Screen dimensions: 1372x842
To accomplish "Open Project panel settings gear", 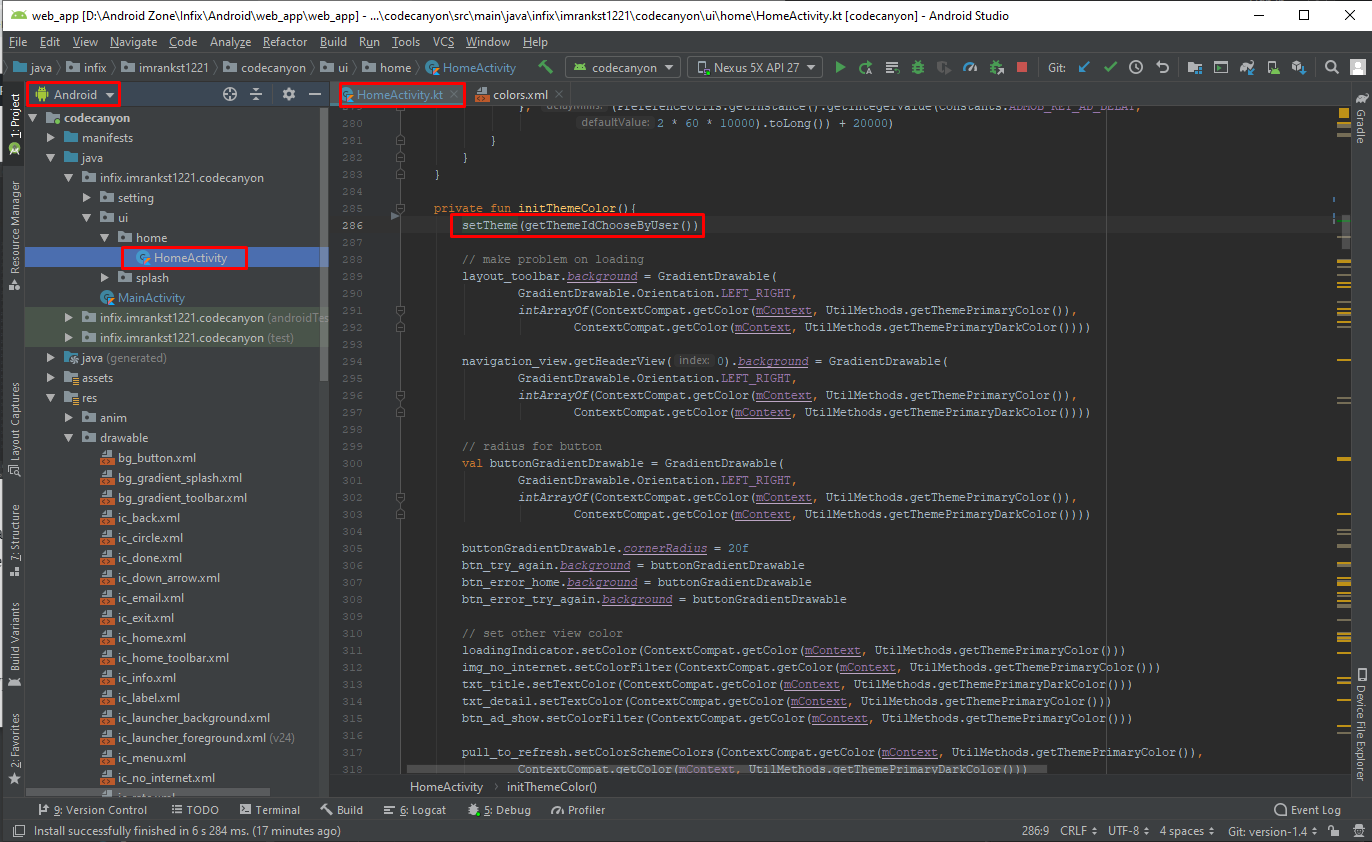I will tap(287, 94).
